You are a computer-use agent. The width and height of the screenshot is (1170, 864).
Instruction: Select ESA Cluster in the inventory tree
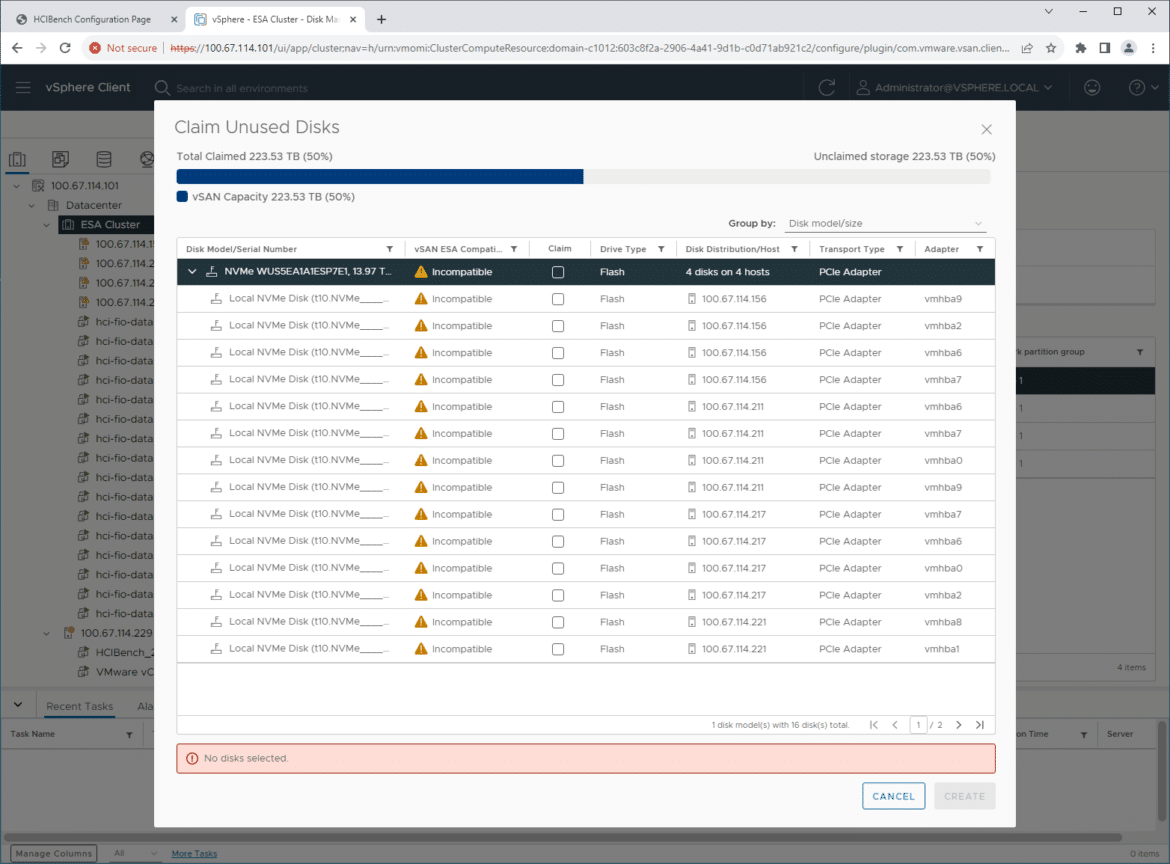coord(110,225)
